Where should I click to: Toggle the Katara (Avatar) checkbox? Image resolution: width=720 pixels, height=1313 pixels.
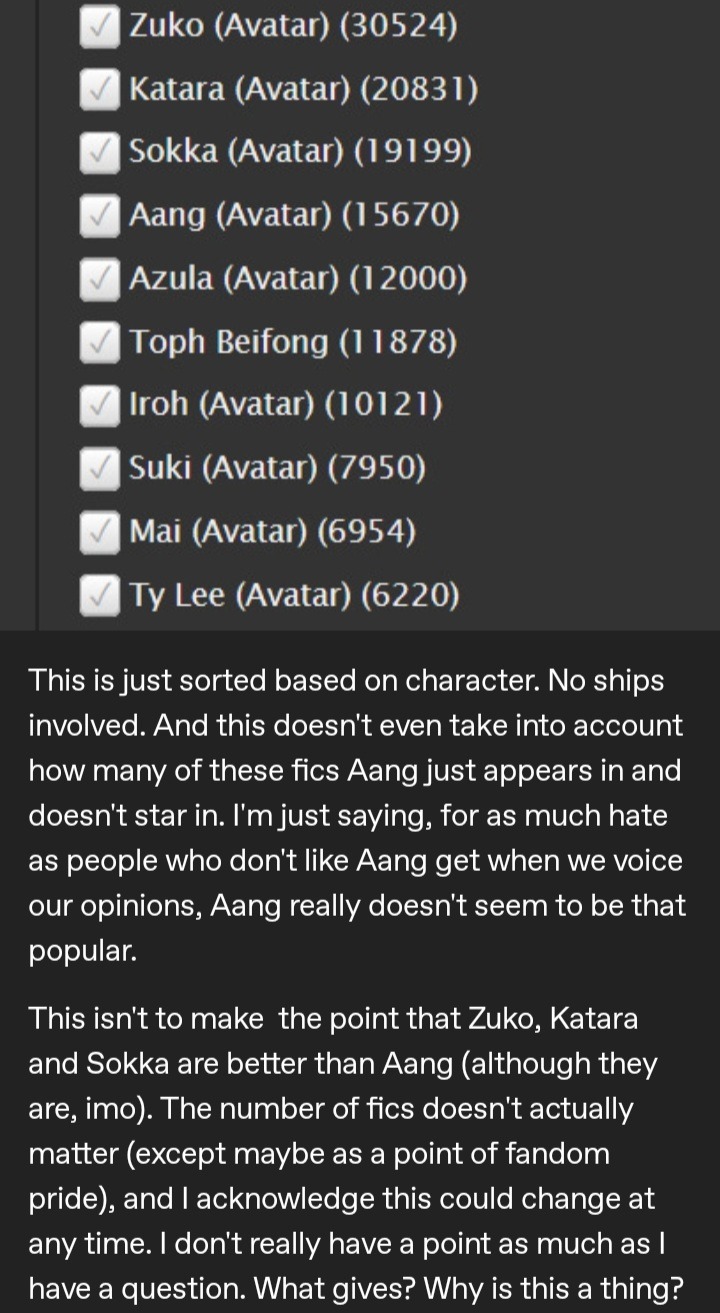(x=100, y=89)
